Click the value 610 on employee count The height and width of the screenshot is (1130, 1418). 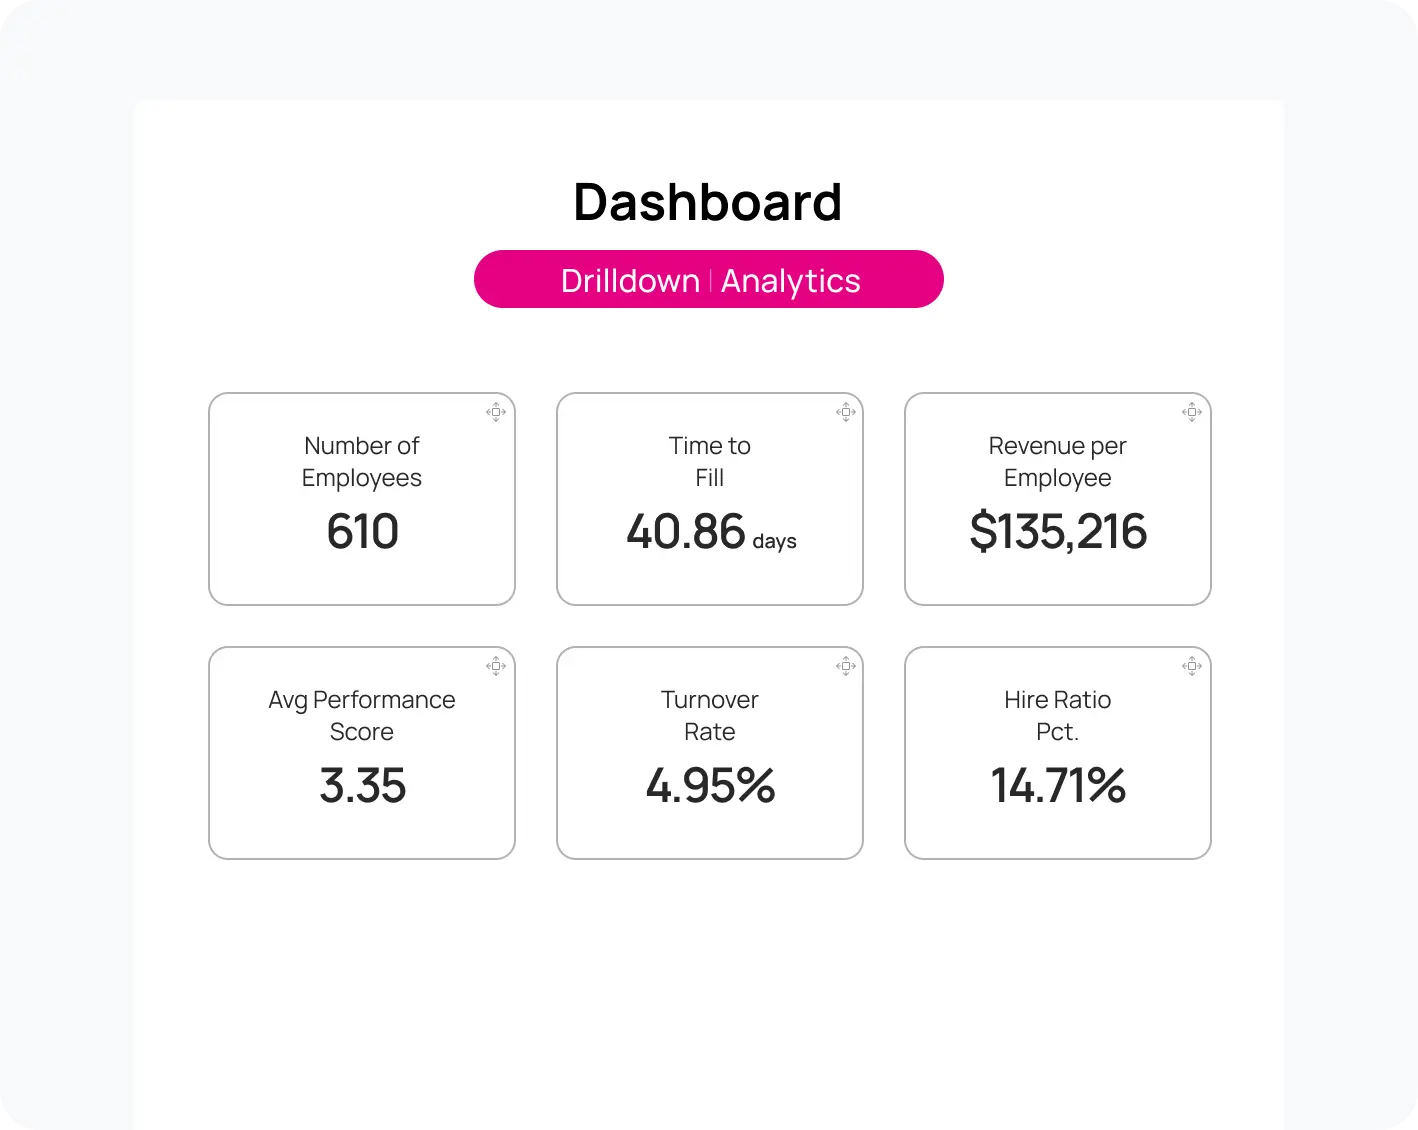361,531
